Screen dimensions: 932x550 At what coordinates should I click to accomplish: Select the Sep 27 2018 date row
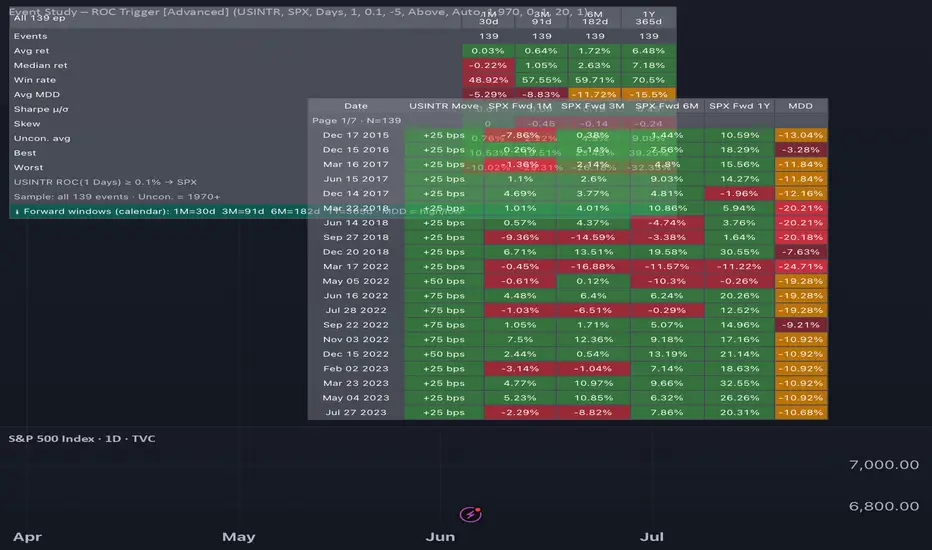[x=355, y=237]
